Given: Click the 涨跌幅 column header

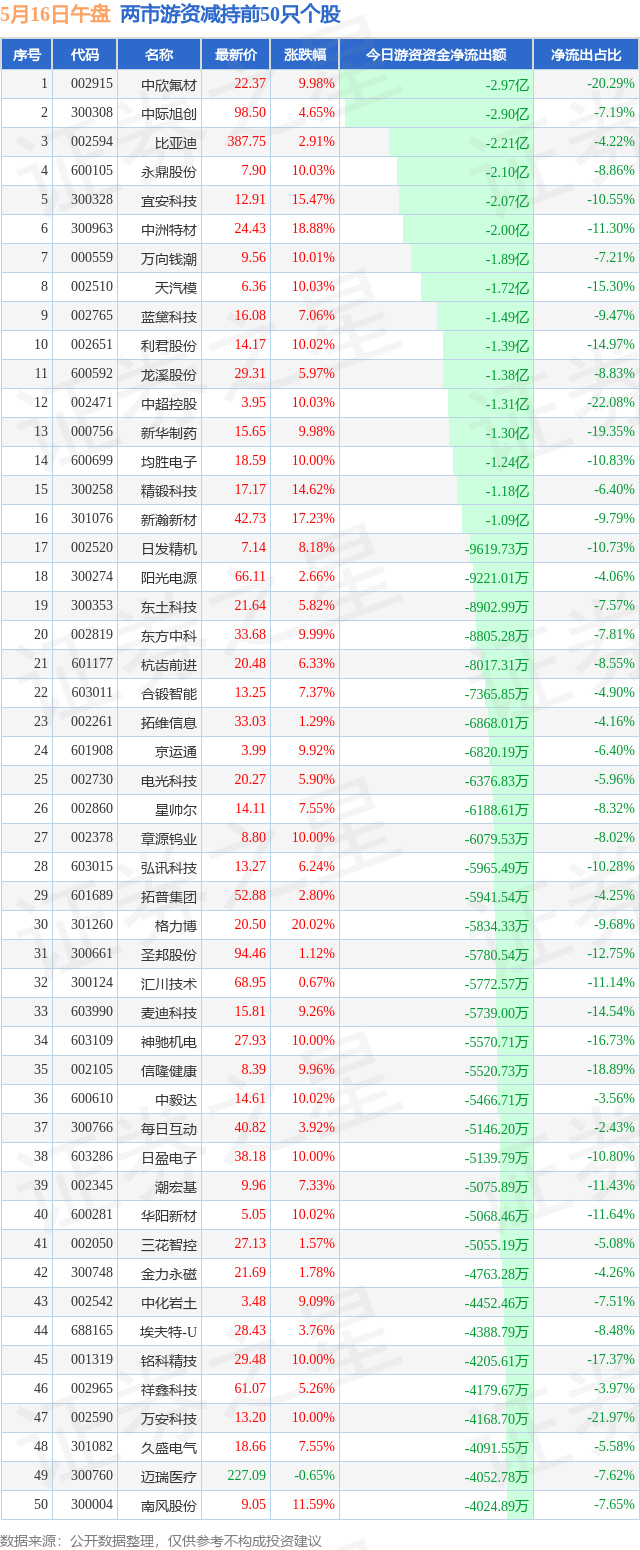Looking at the screenshot, I should (305, 55).
